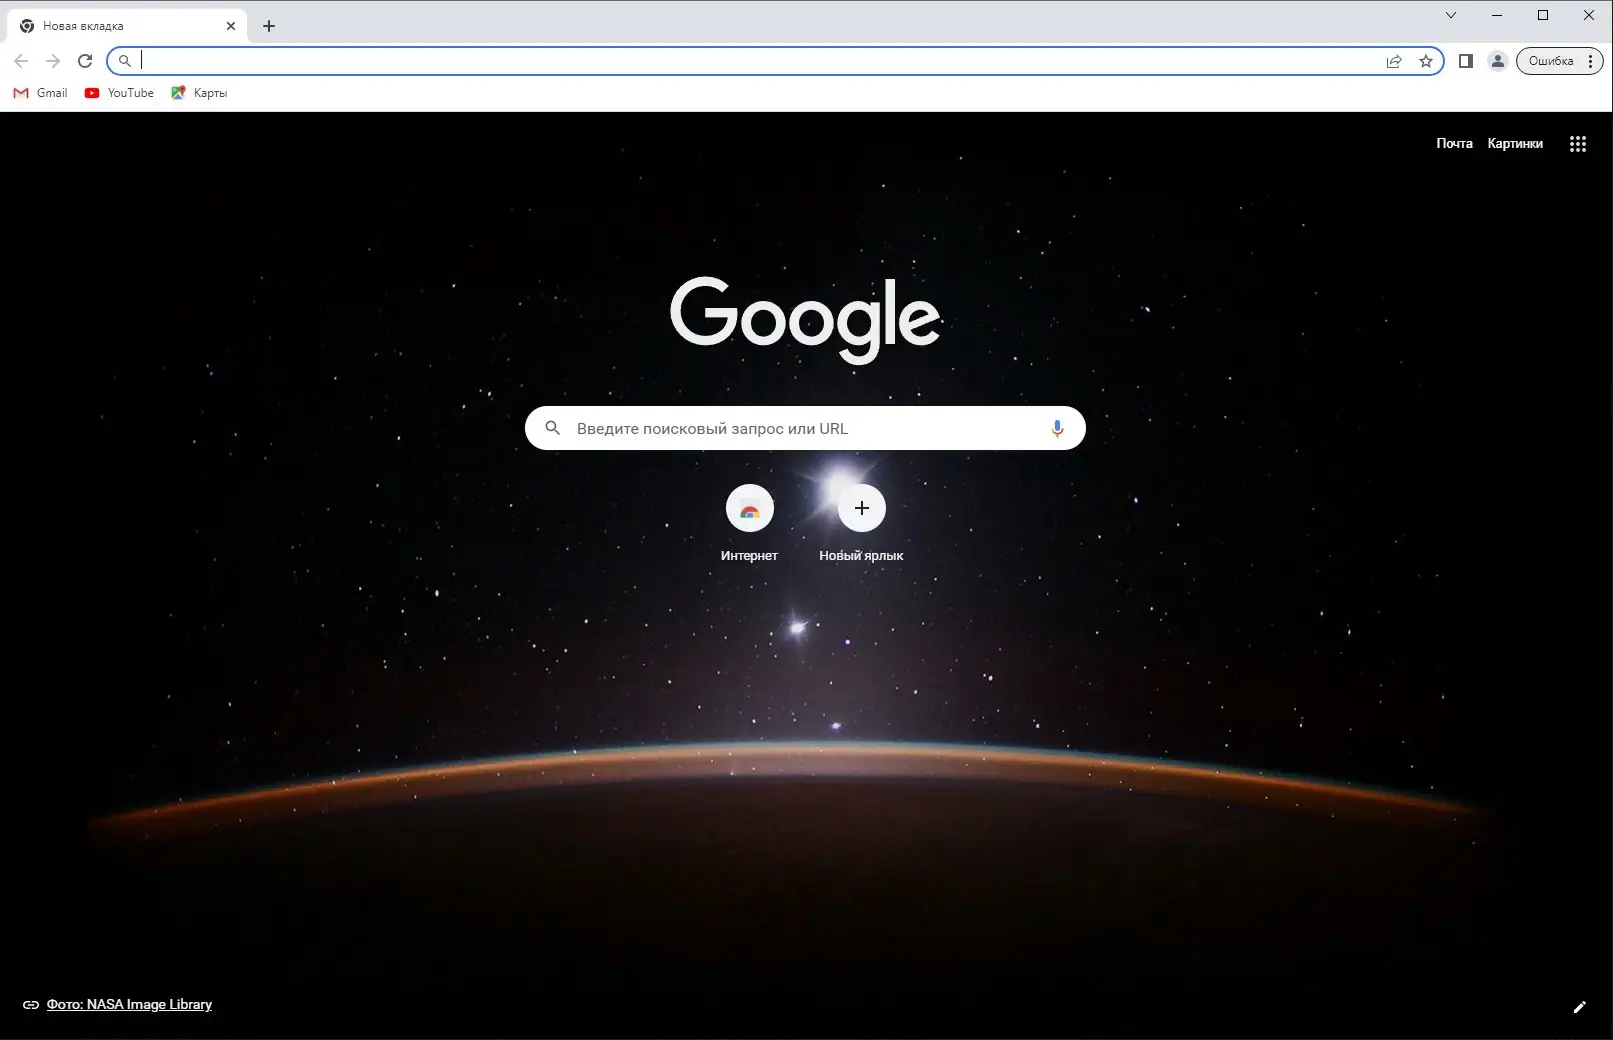Image resolution: width=1613 pixels, height=1040 pixels.
Task: Open the Chrome profile avatar
Action: click(x=1498, y=61)
